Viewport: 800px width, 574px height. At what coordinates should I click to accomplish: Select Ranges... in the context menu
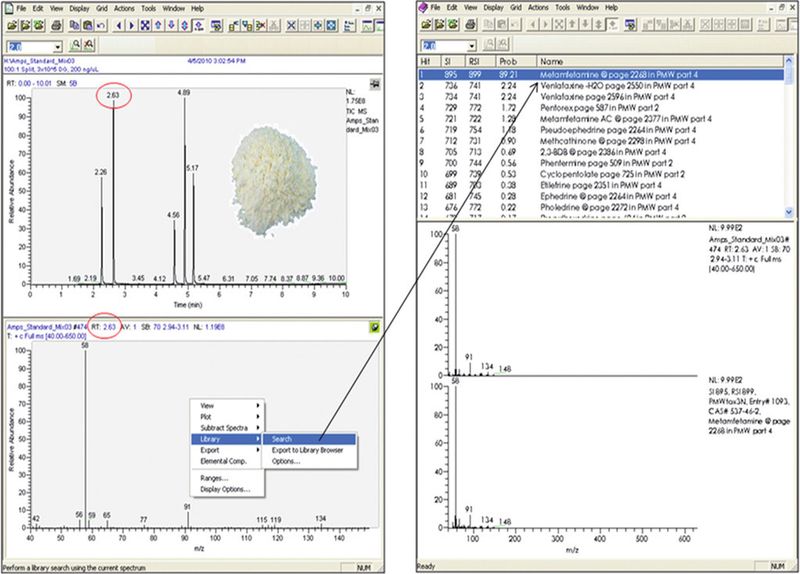(227, 479)
